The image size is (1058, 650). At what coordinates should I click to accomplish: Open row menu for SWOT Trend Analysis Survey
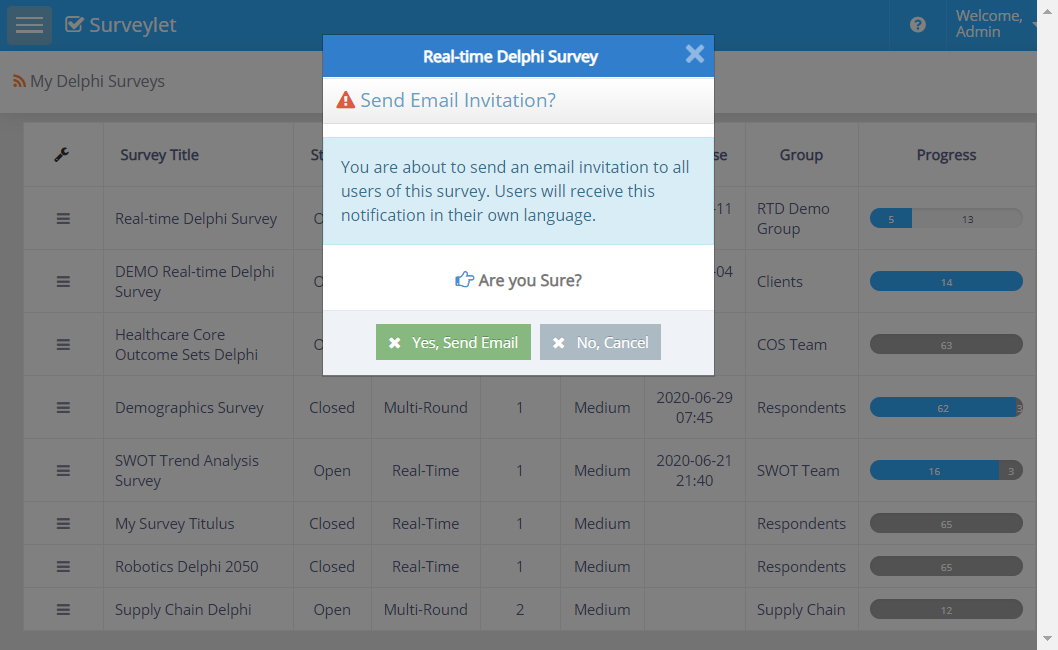pyautogui.click(x=63, y=470)
